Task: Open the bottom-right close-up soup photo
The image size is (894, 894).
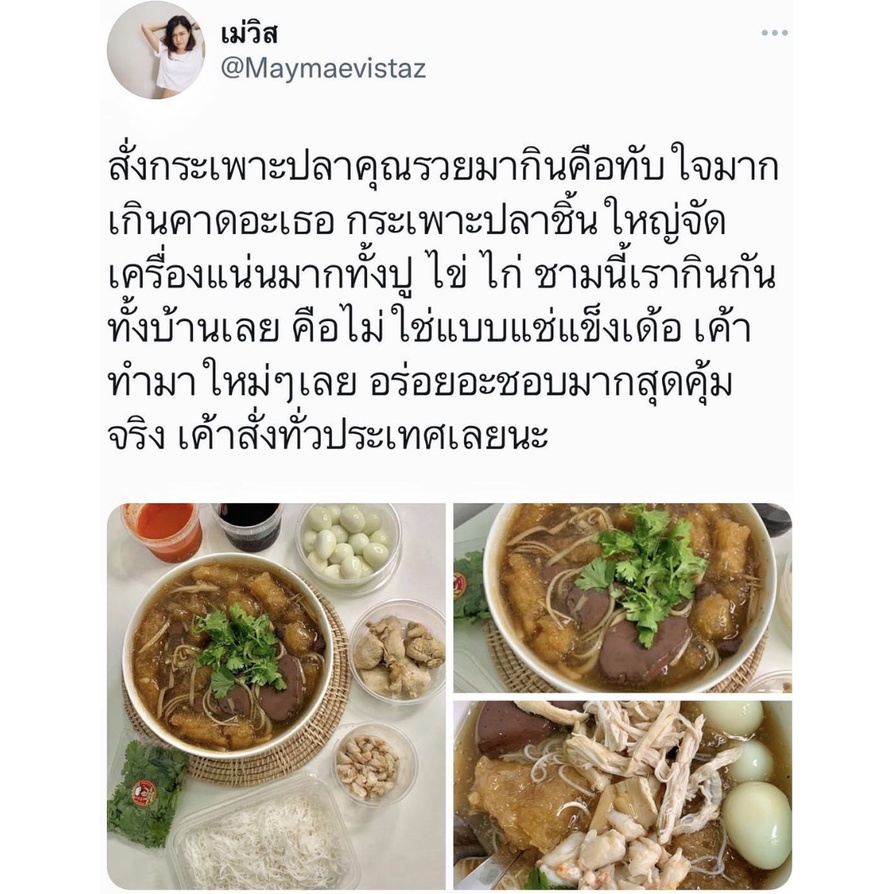Action: (623, 794)
